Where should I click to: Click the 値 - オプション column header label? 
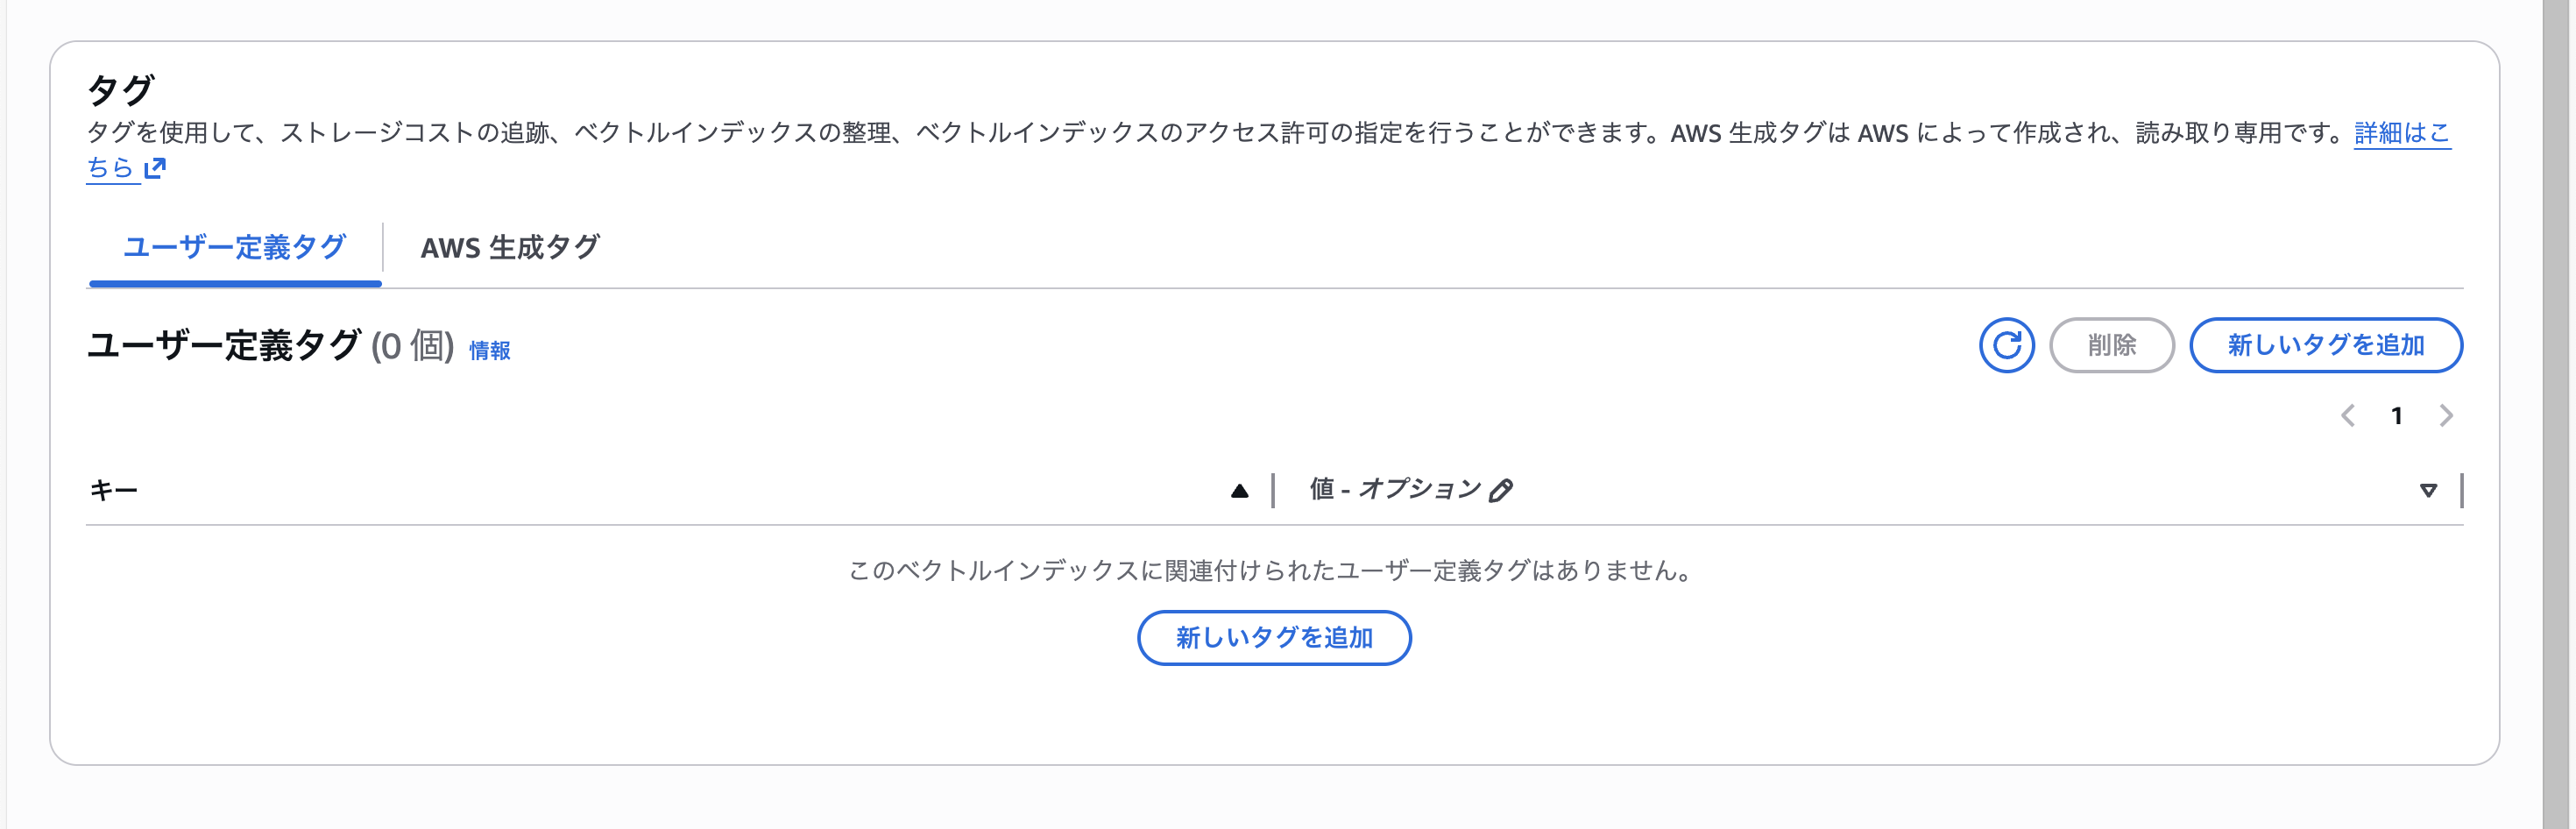pyautogui.click(x=1394, y=489)
